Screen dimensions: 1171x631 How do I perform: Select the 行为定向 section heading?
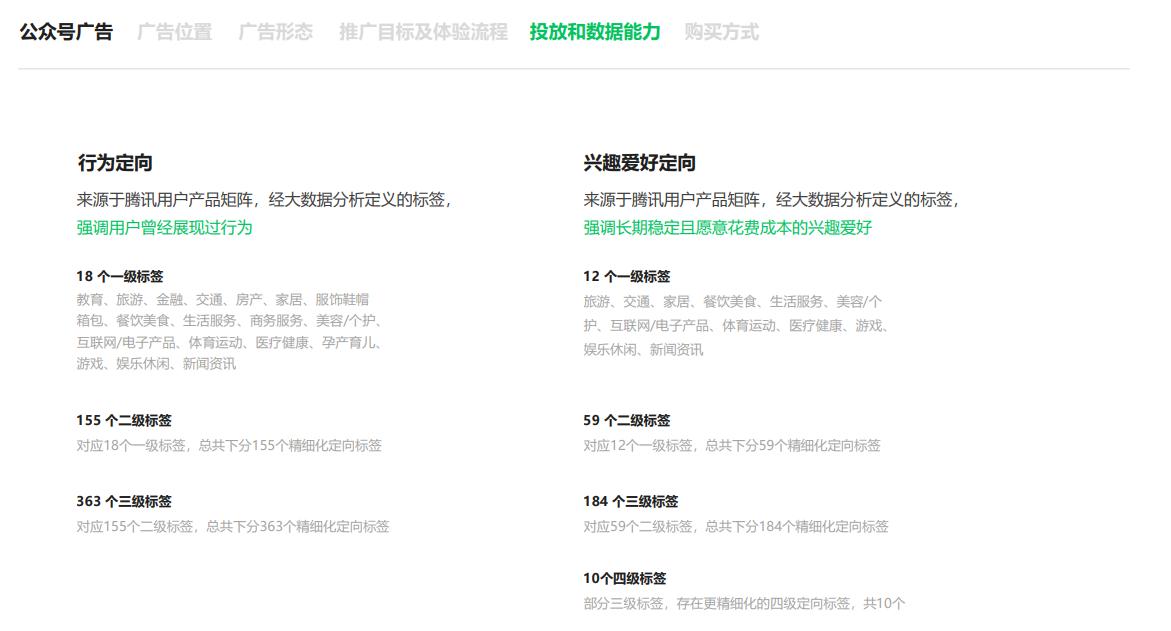tap(115, 161)
